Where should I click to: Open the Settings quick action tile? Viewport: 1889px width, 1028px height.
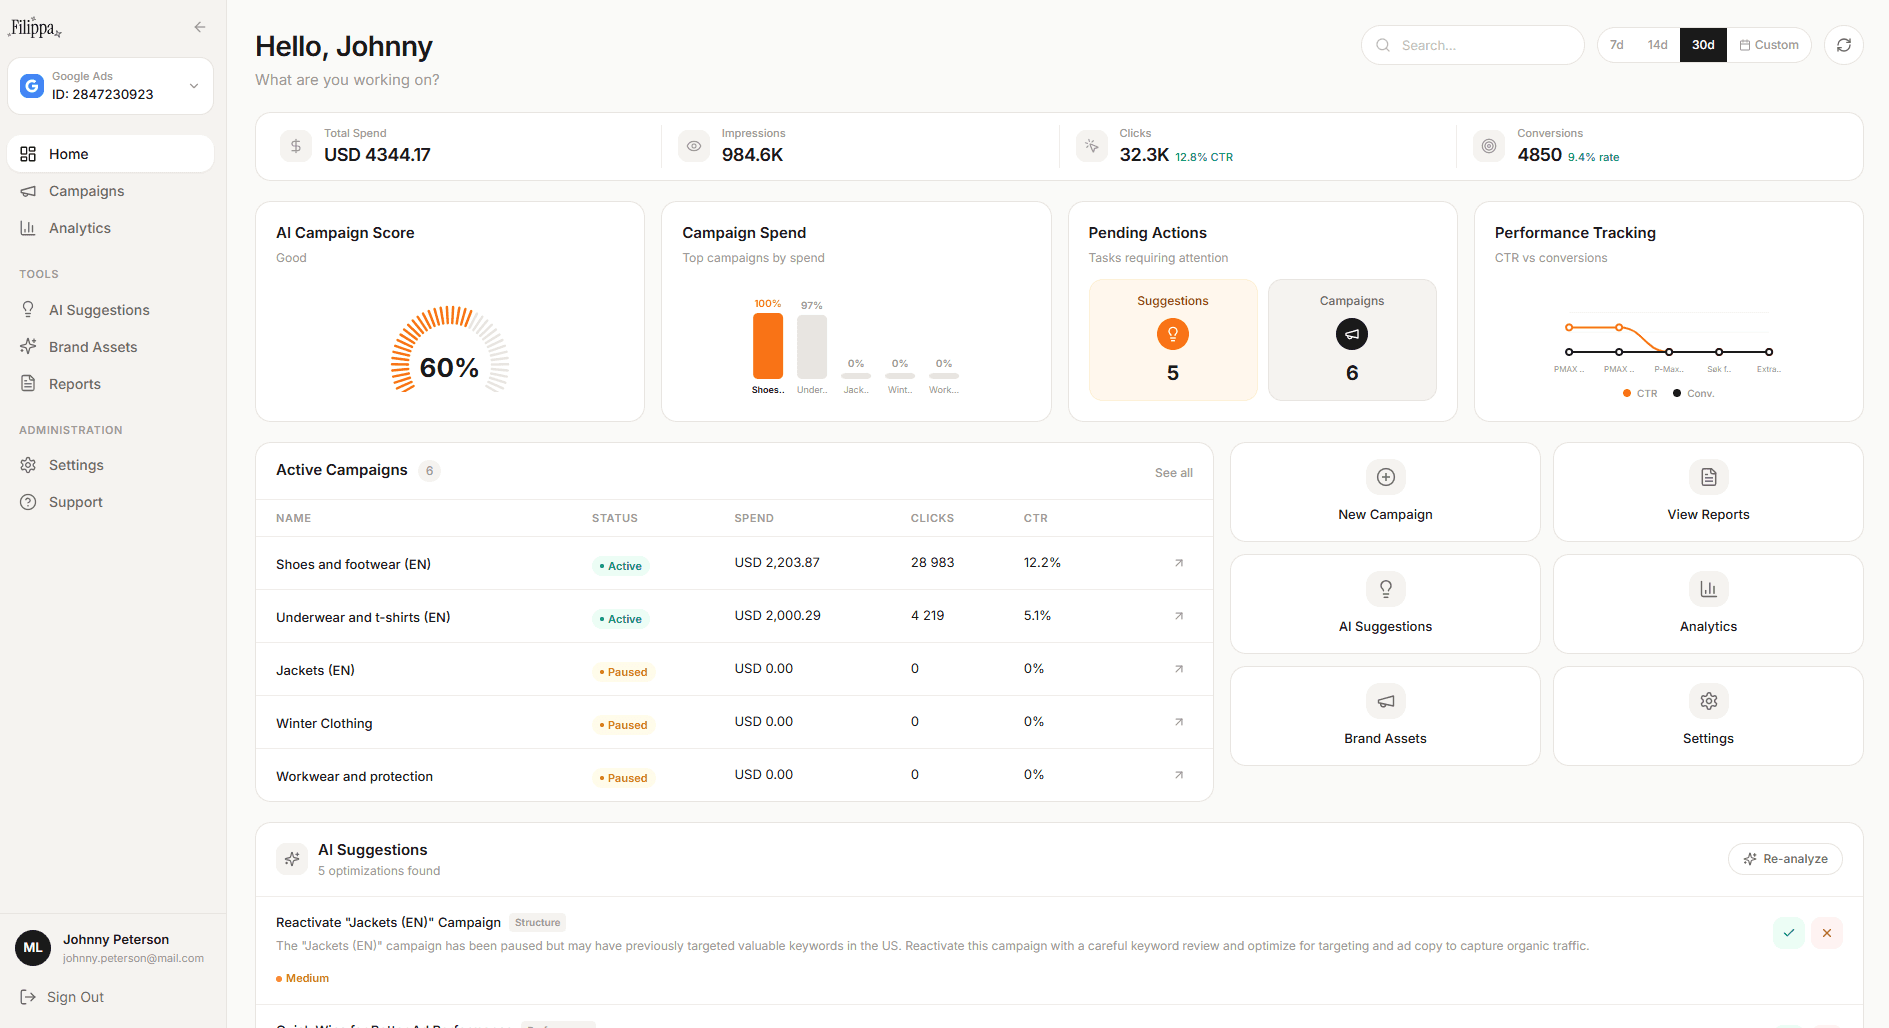pyautogui.click(x=1707, y=715)
